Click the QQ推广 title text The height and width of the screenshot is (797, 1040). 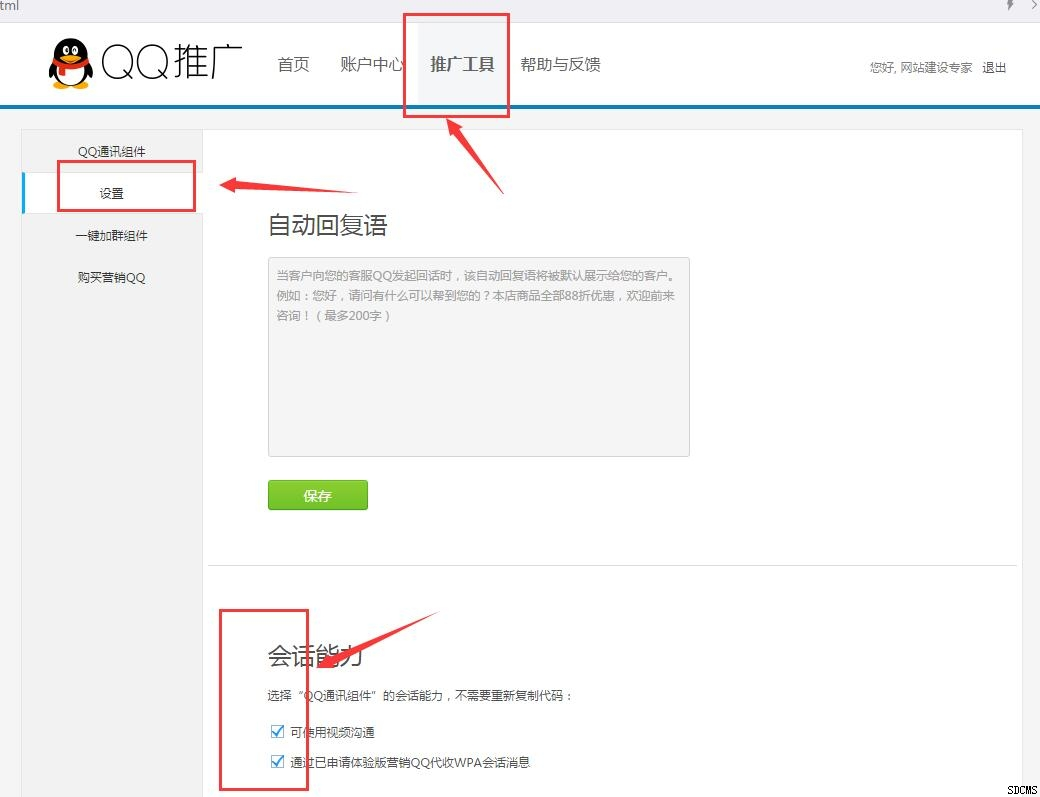(x=171, y=62)
